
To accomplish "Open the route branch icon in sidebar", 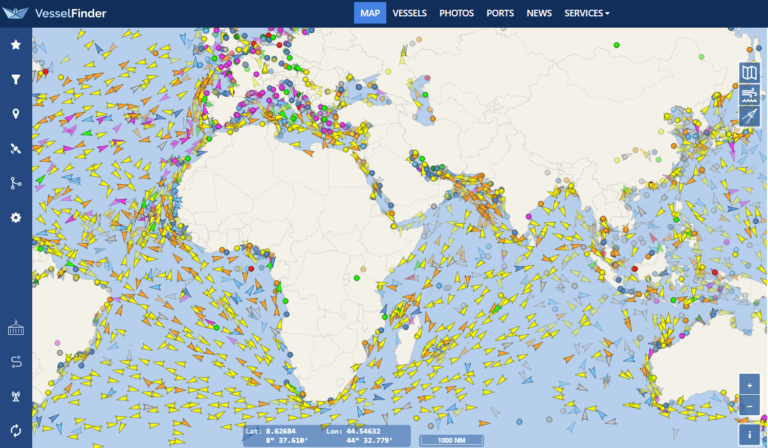I will tap(15, 183).
